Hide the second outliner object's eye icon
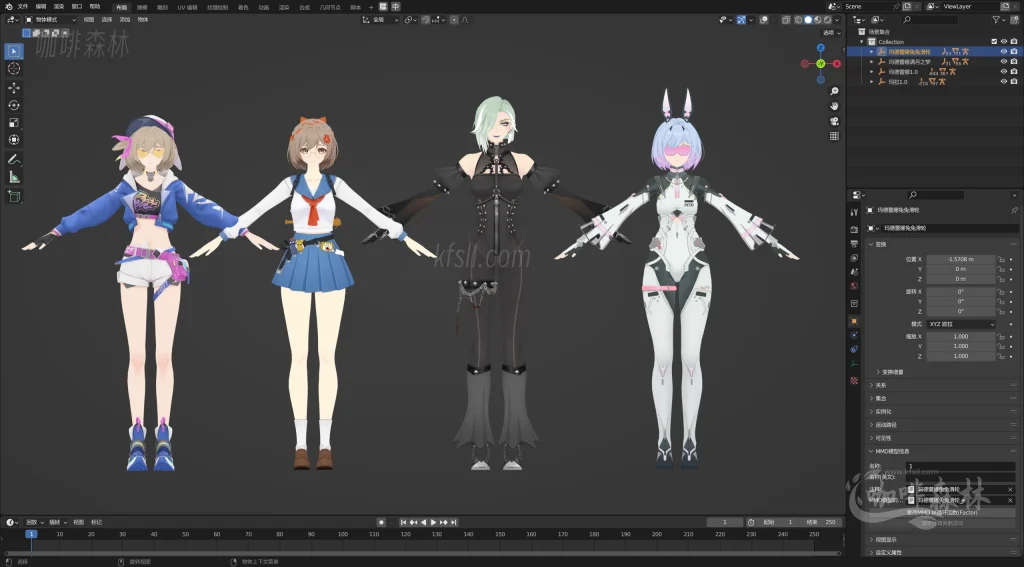Screen dimensions: 1024x567 coord(1004,61)
